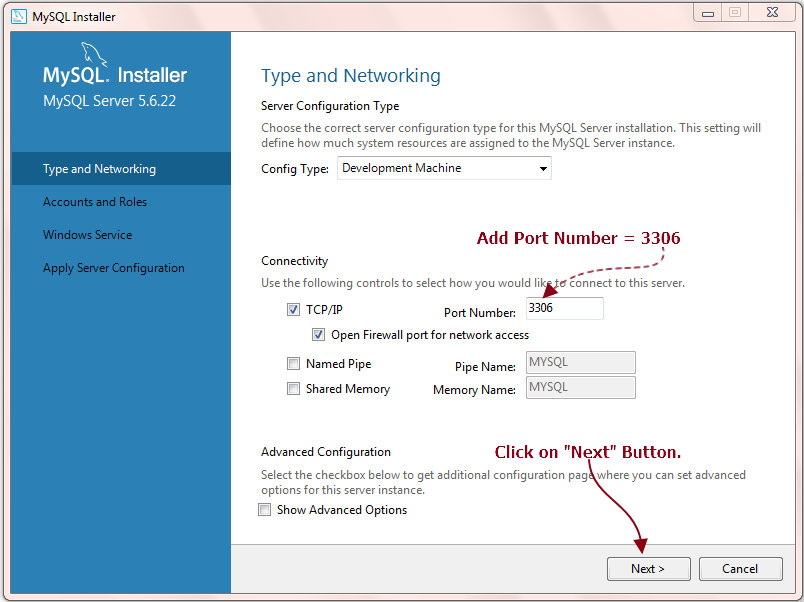Click the Pipe Name: label
Screen dimensions: 804x602
point(485,367)
